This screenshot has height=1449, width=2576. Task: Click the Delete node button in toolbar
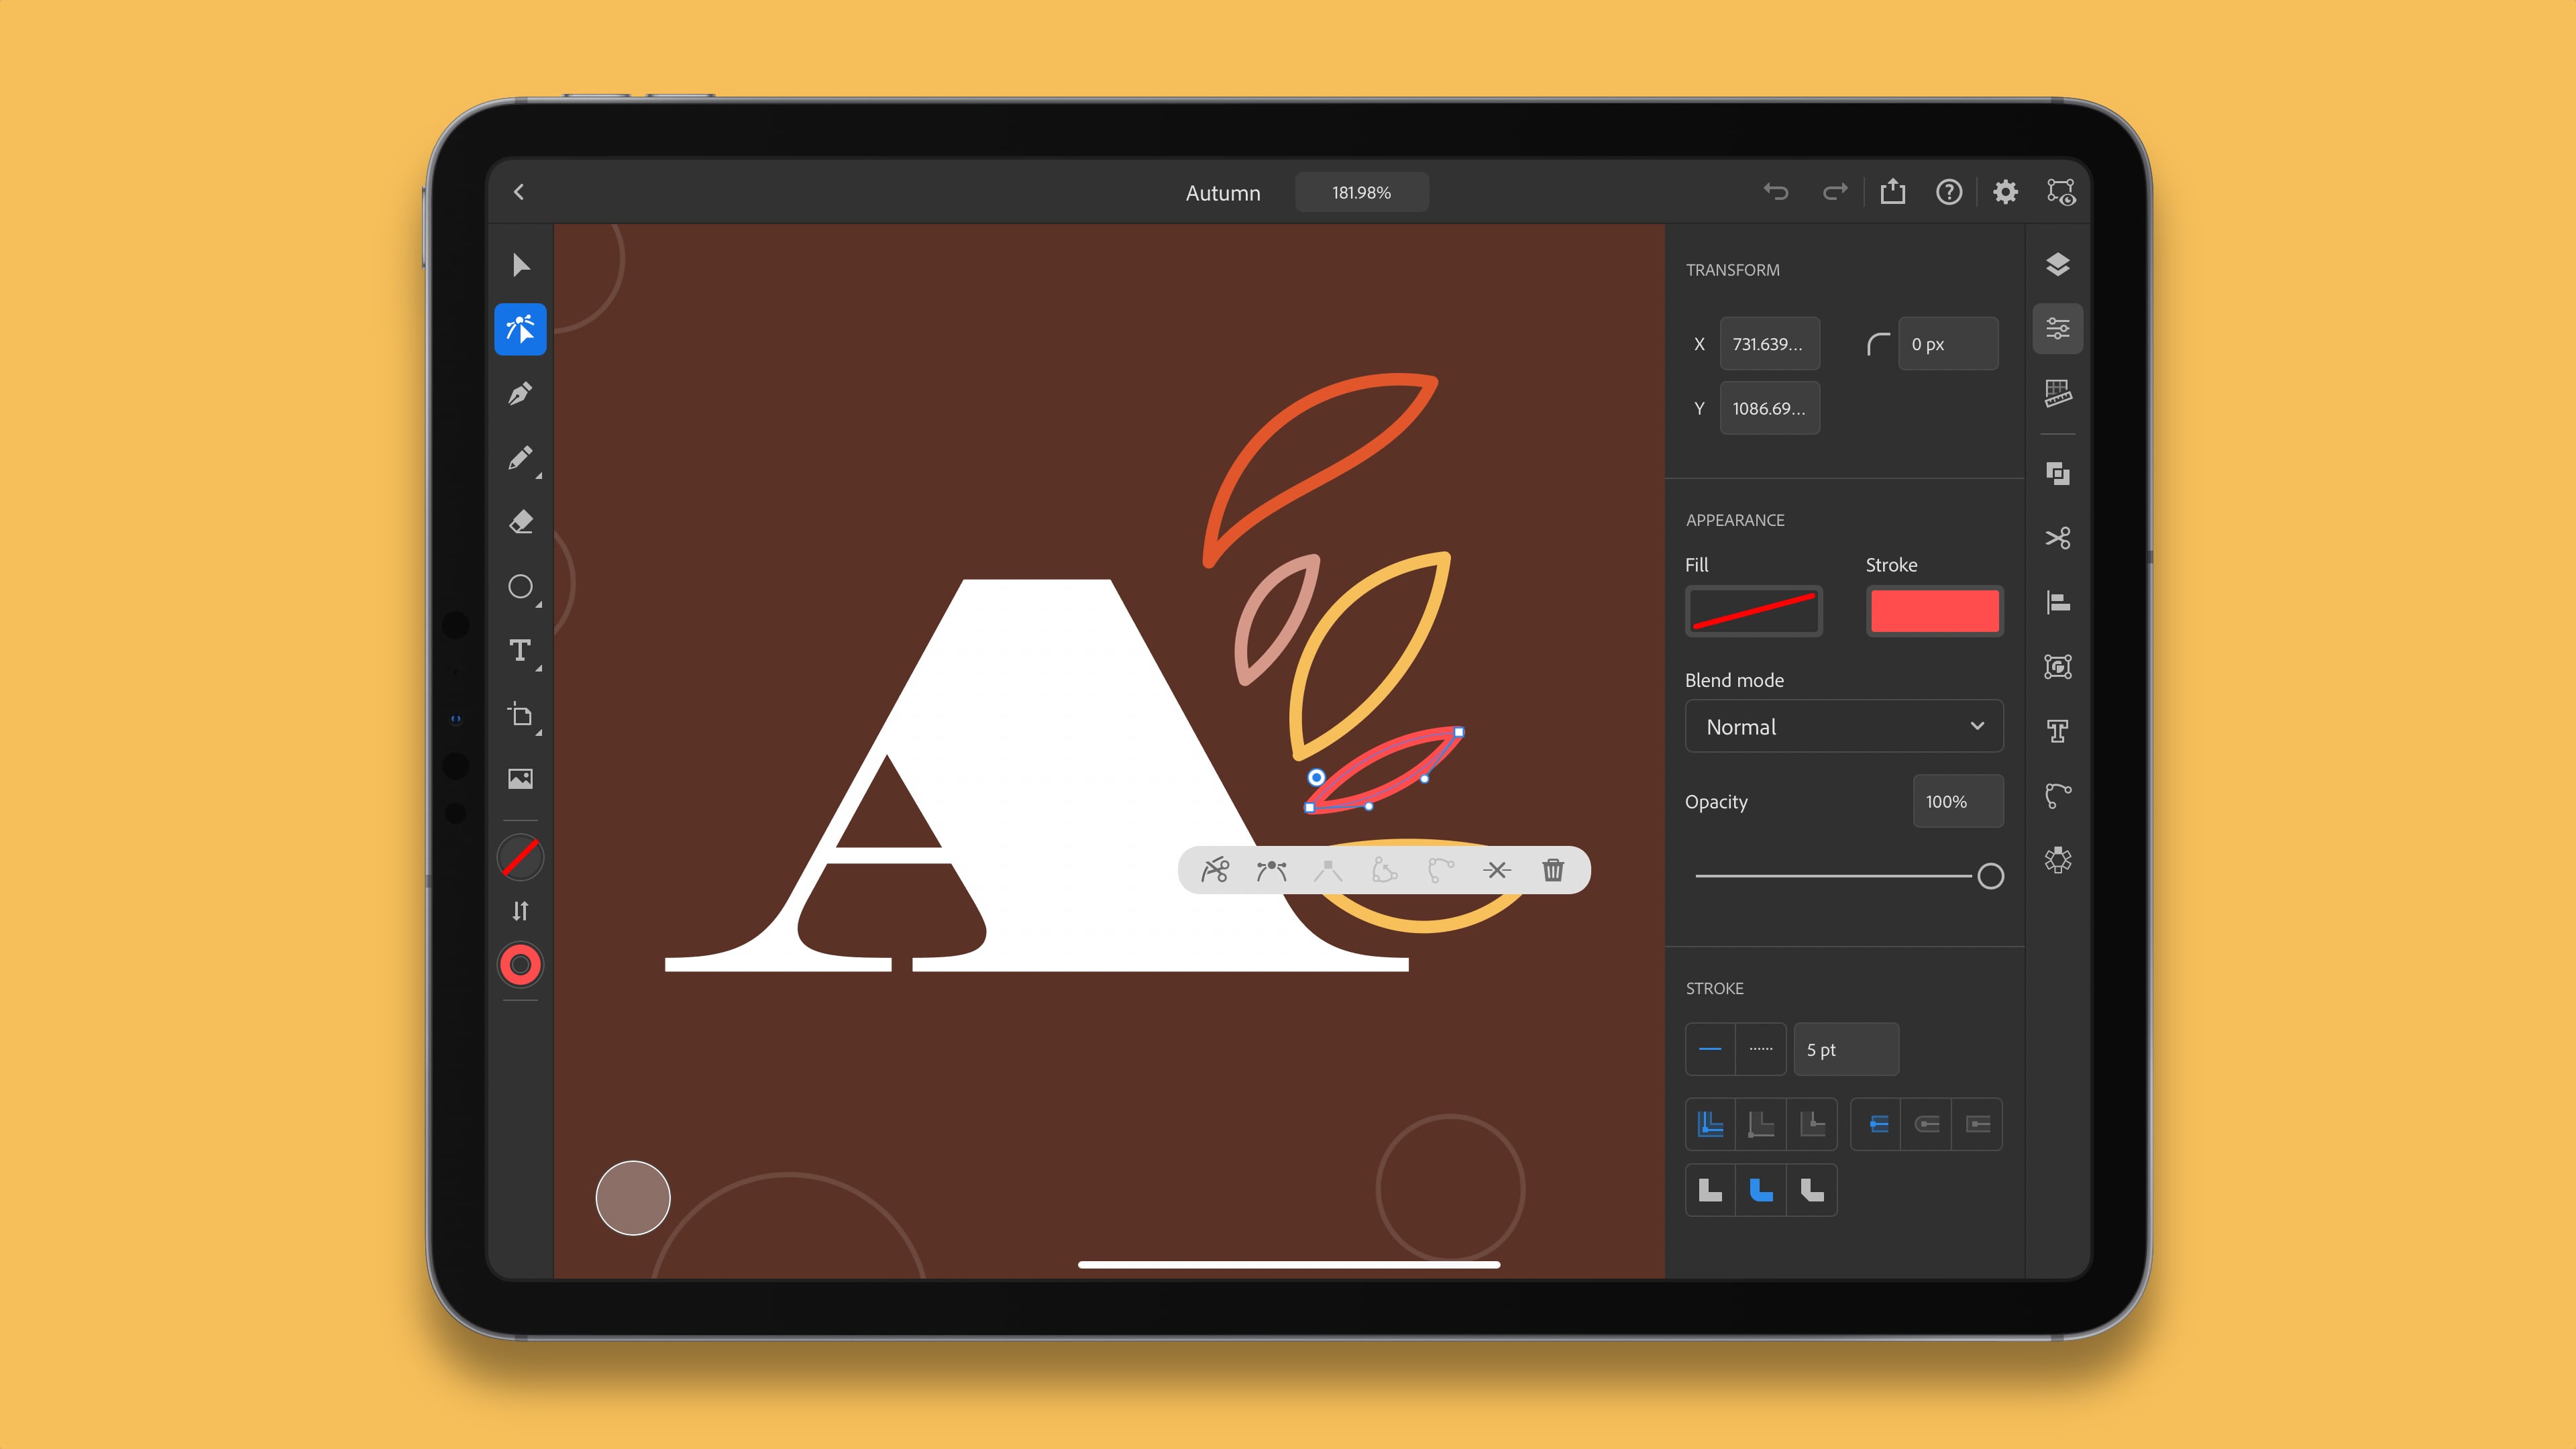pyautogui.click(x=1495, y=869)
